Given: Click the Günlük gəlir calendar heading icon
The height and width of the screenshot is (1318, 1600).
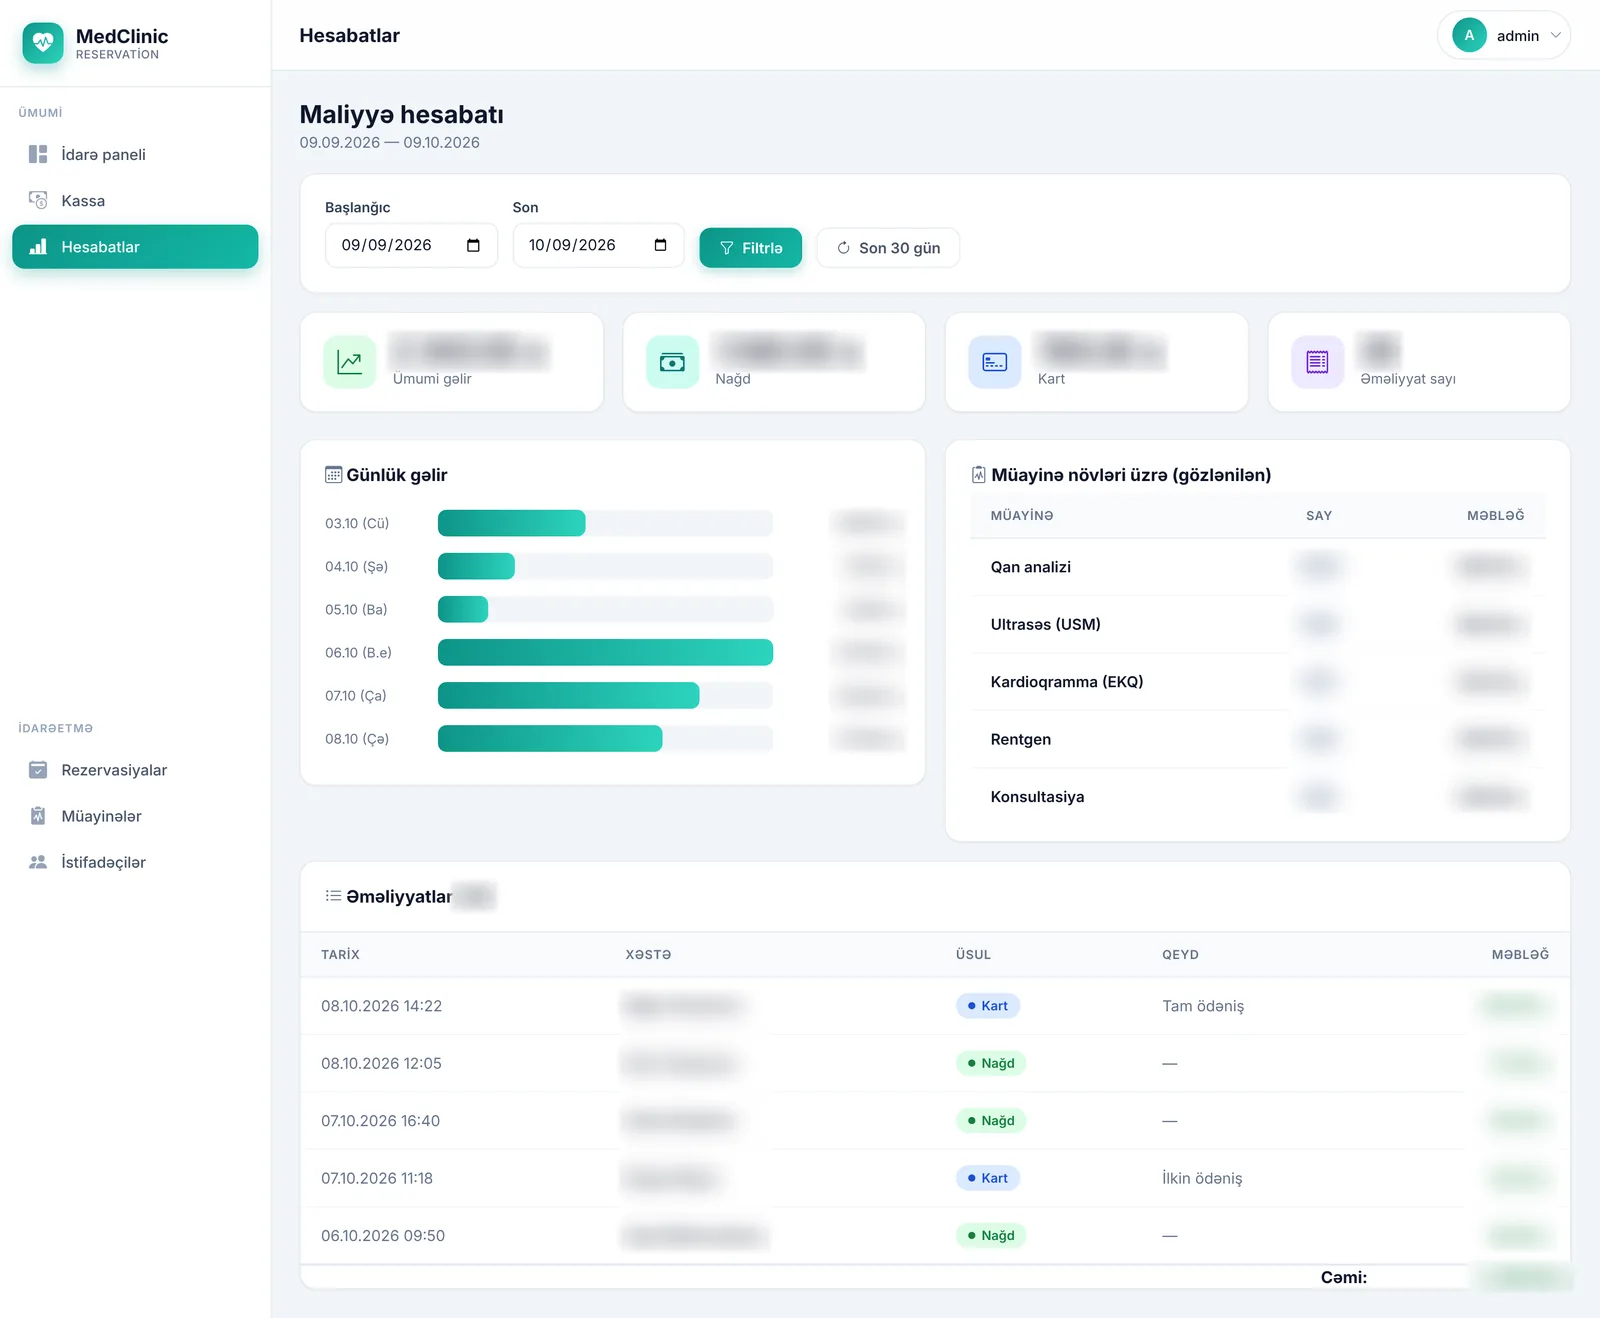Looking at the screenshot, I should tap(333, 475).
